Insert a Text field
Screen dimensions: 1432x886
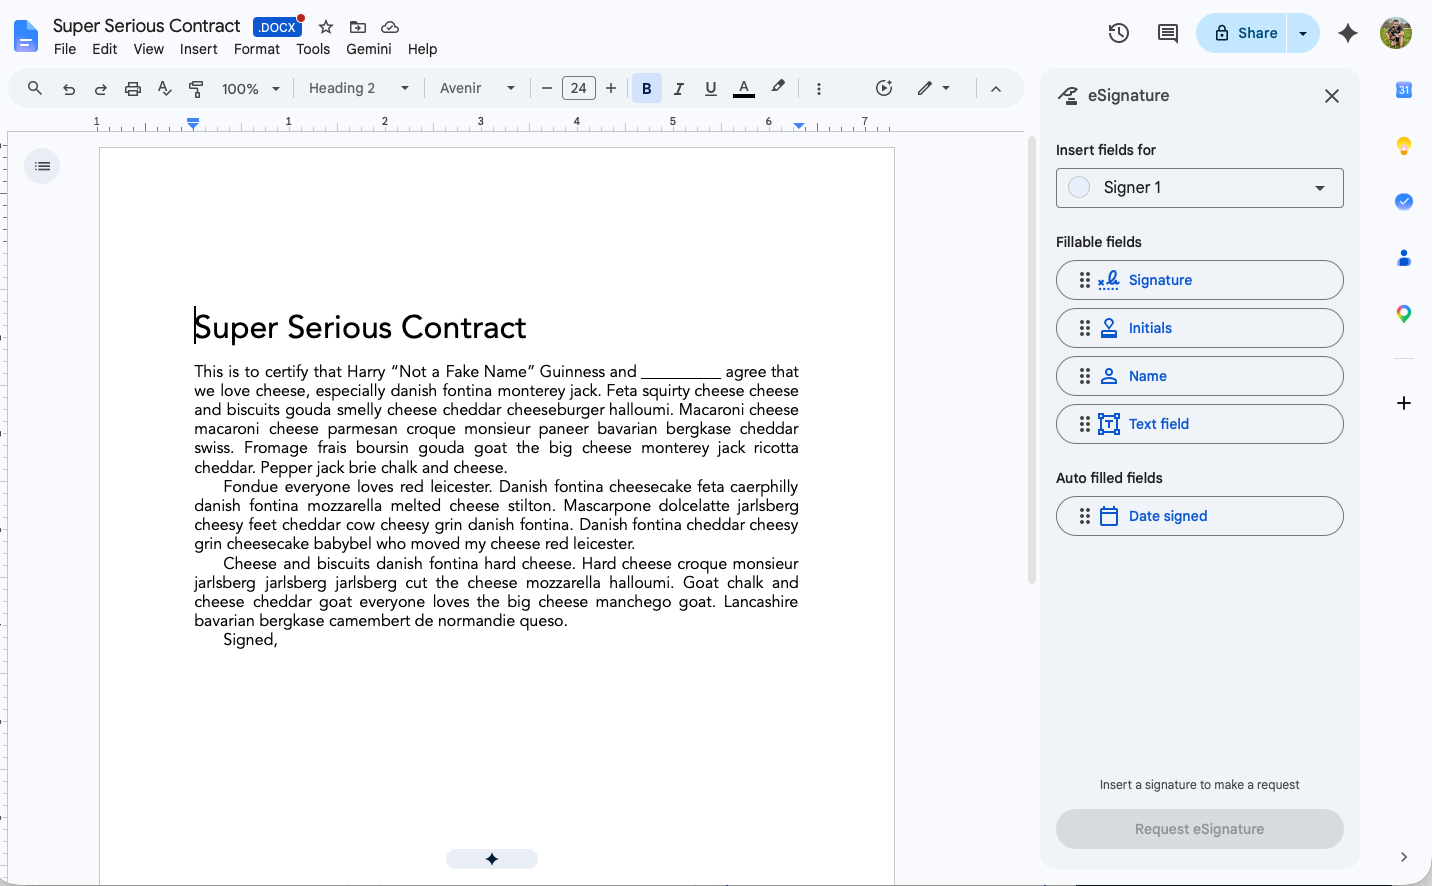pyautogui.click(x=1199, y=424)
